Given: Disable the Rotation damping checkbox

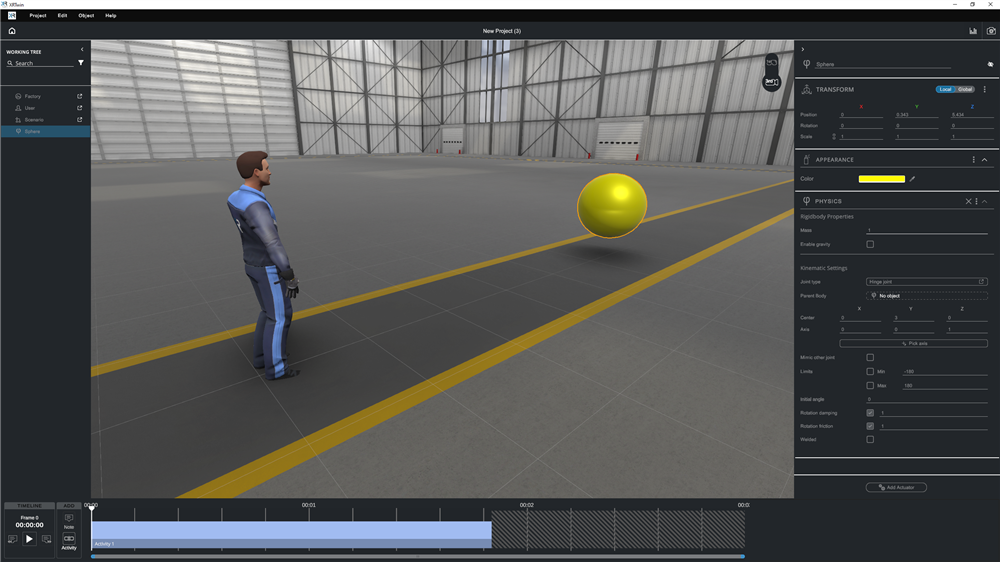Looking at the screenshot, I should pos(870,412).
